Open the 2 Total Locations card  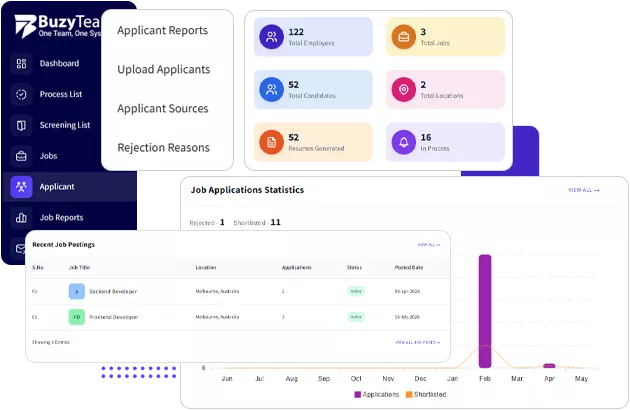445,90
